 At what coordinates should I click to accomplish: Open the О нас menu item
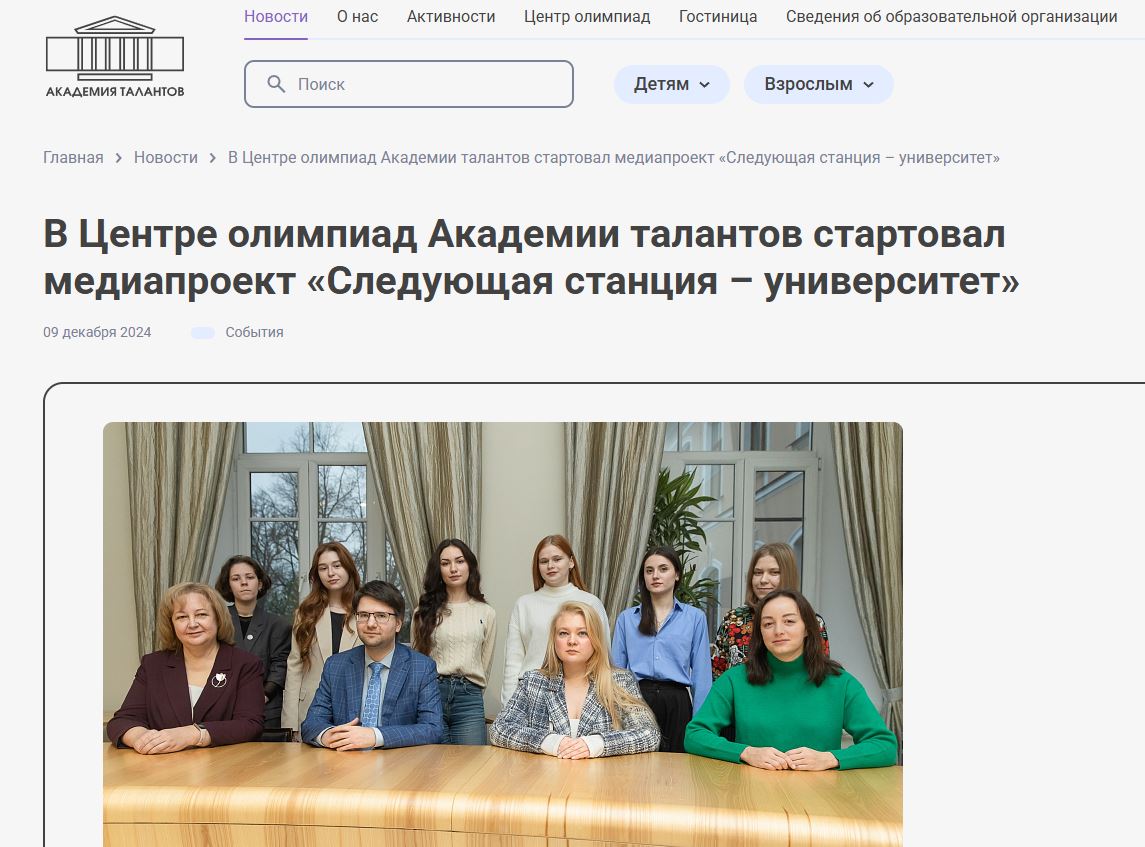pyautogui.click(x=357, y=17)
